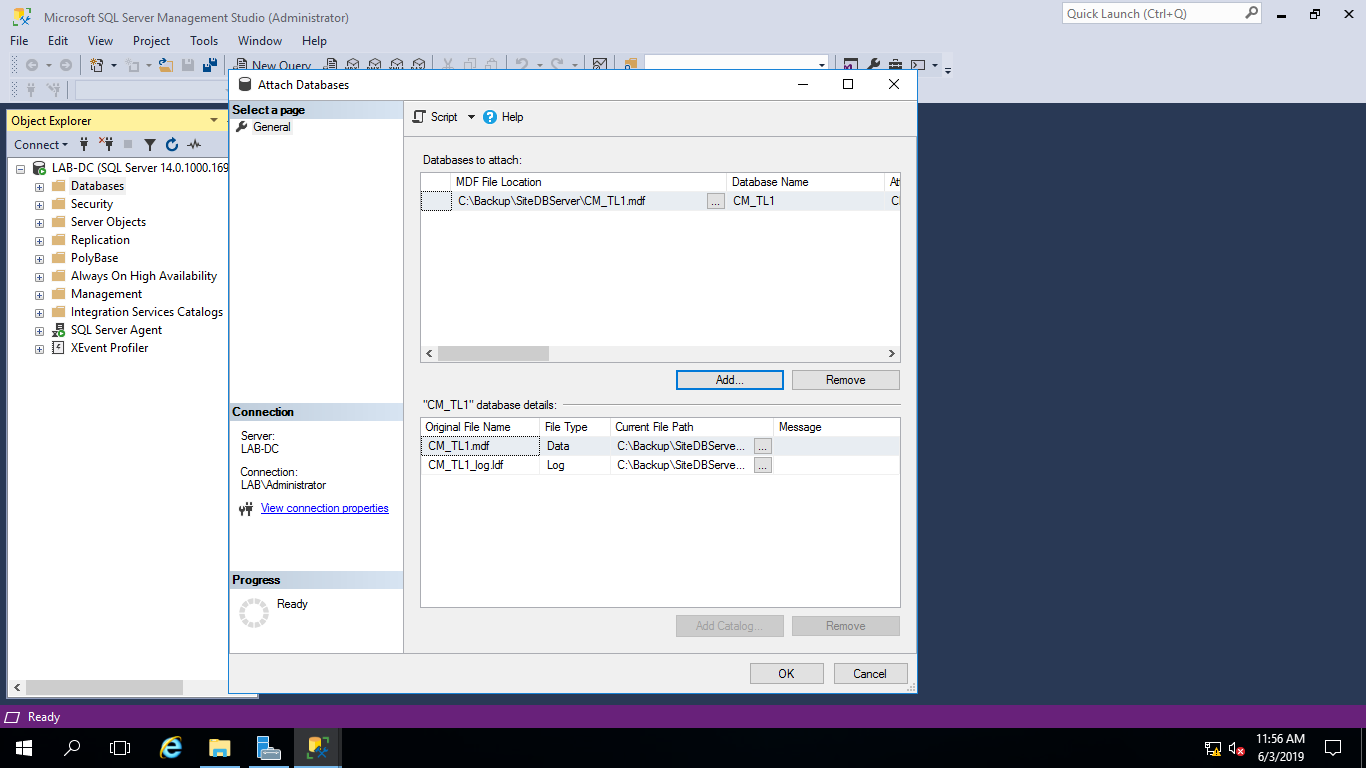
Task: Click the Task View taskbar icon
Action: [120, 747]
